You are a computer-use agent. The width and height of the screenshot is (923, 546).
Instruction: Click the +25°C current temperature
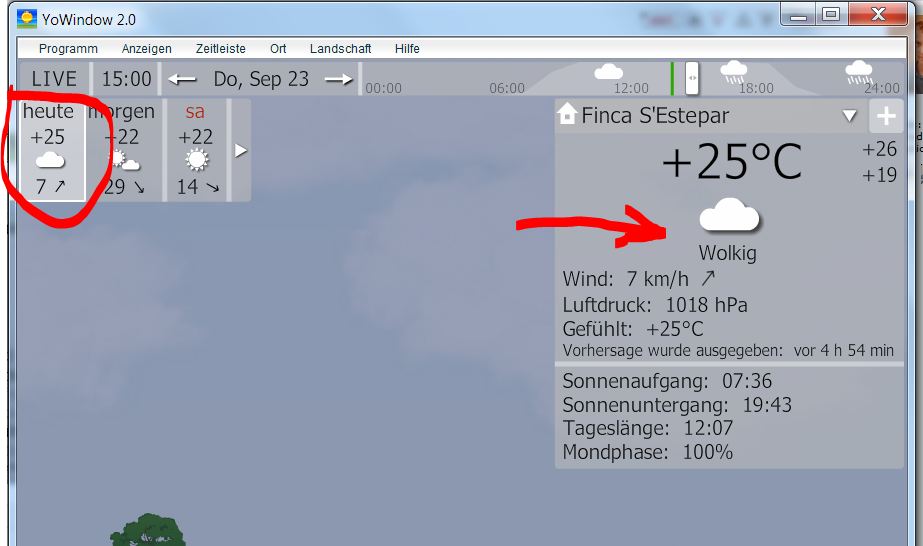[x=732, y=162]
